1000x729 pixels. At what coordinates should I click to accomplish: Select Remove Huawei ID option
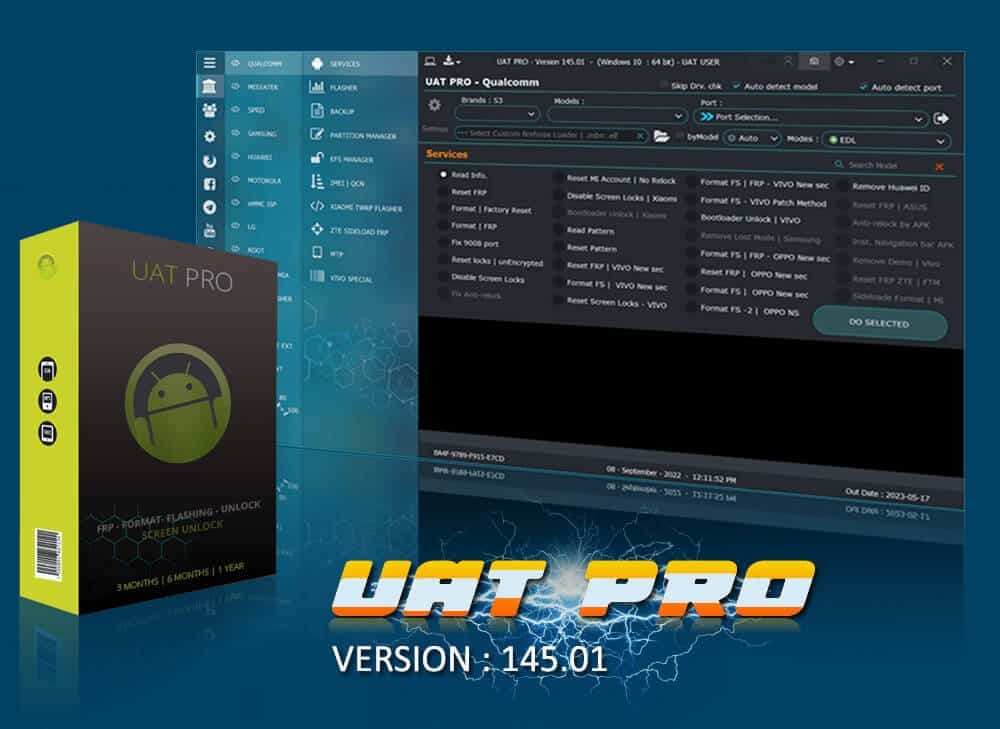click(x=885, y=188)
